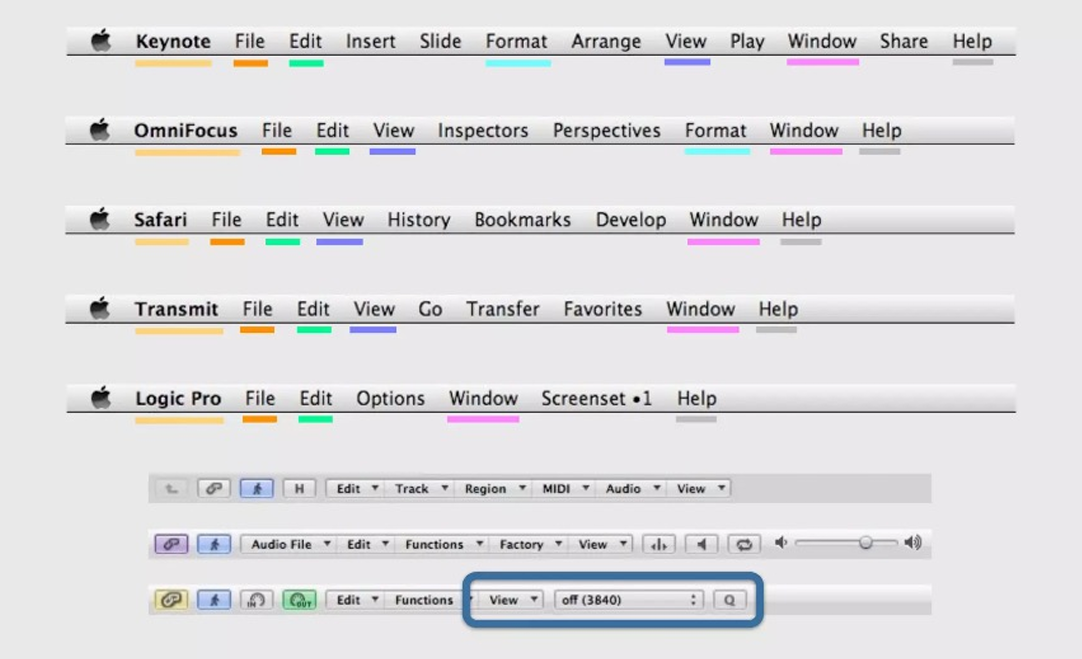Open the Region dropdown menu
This screenshot has height=659, width=1082.
click(493, 489)
